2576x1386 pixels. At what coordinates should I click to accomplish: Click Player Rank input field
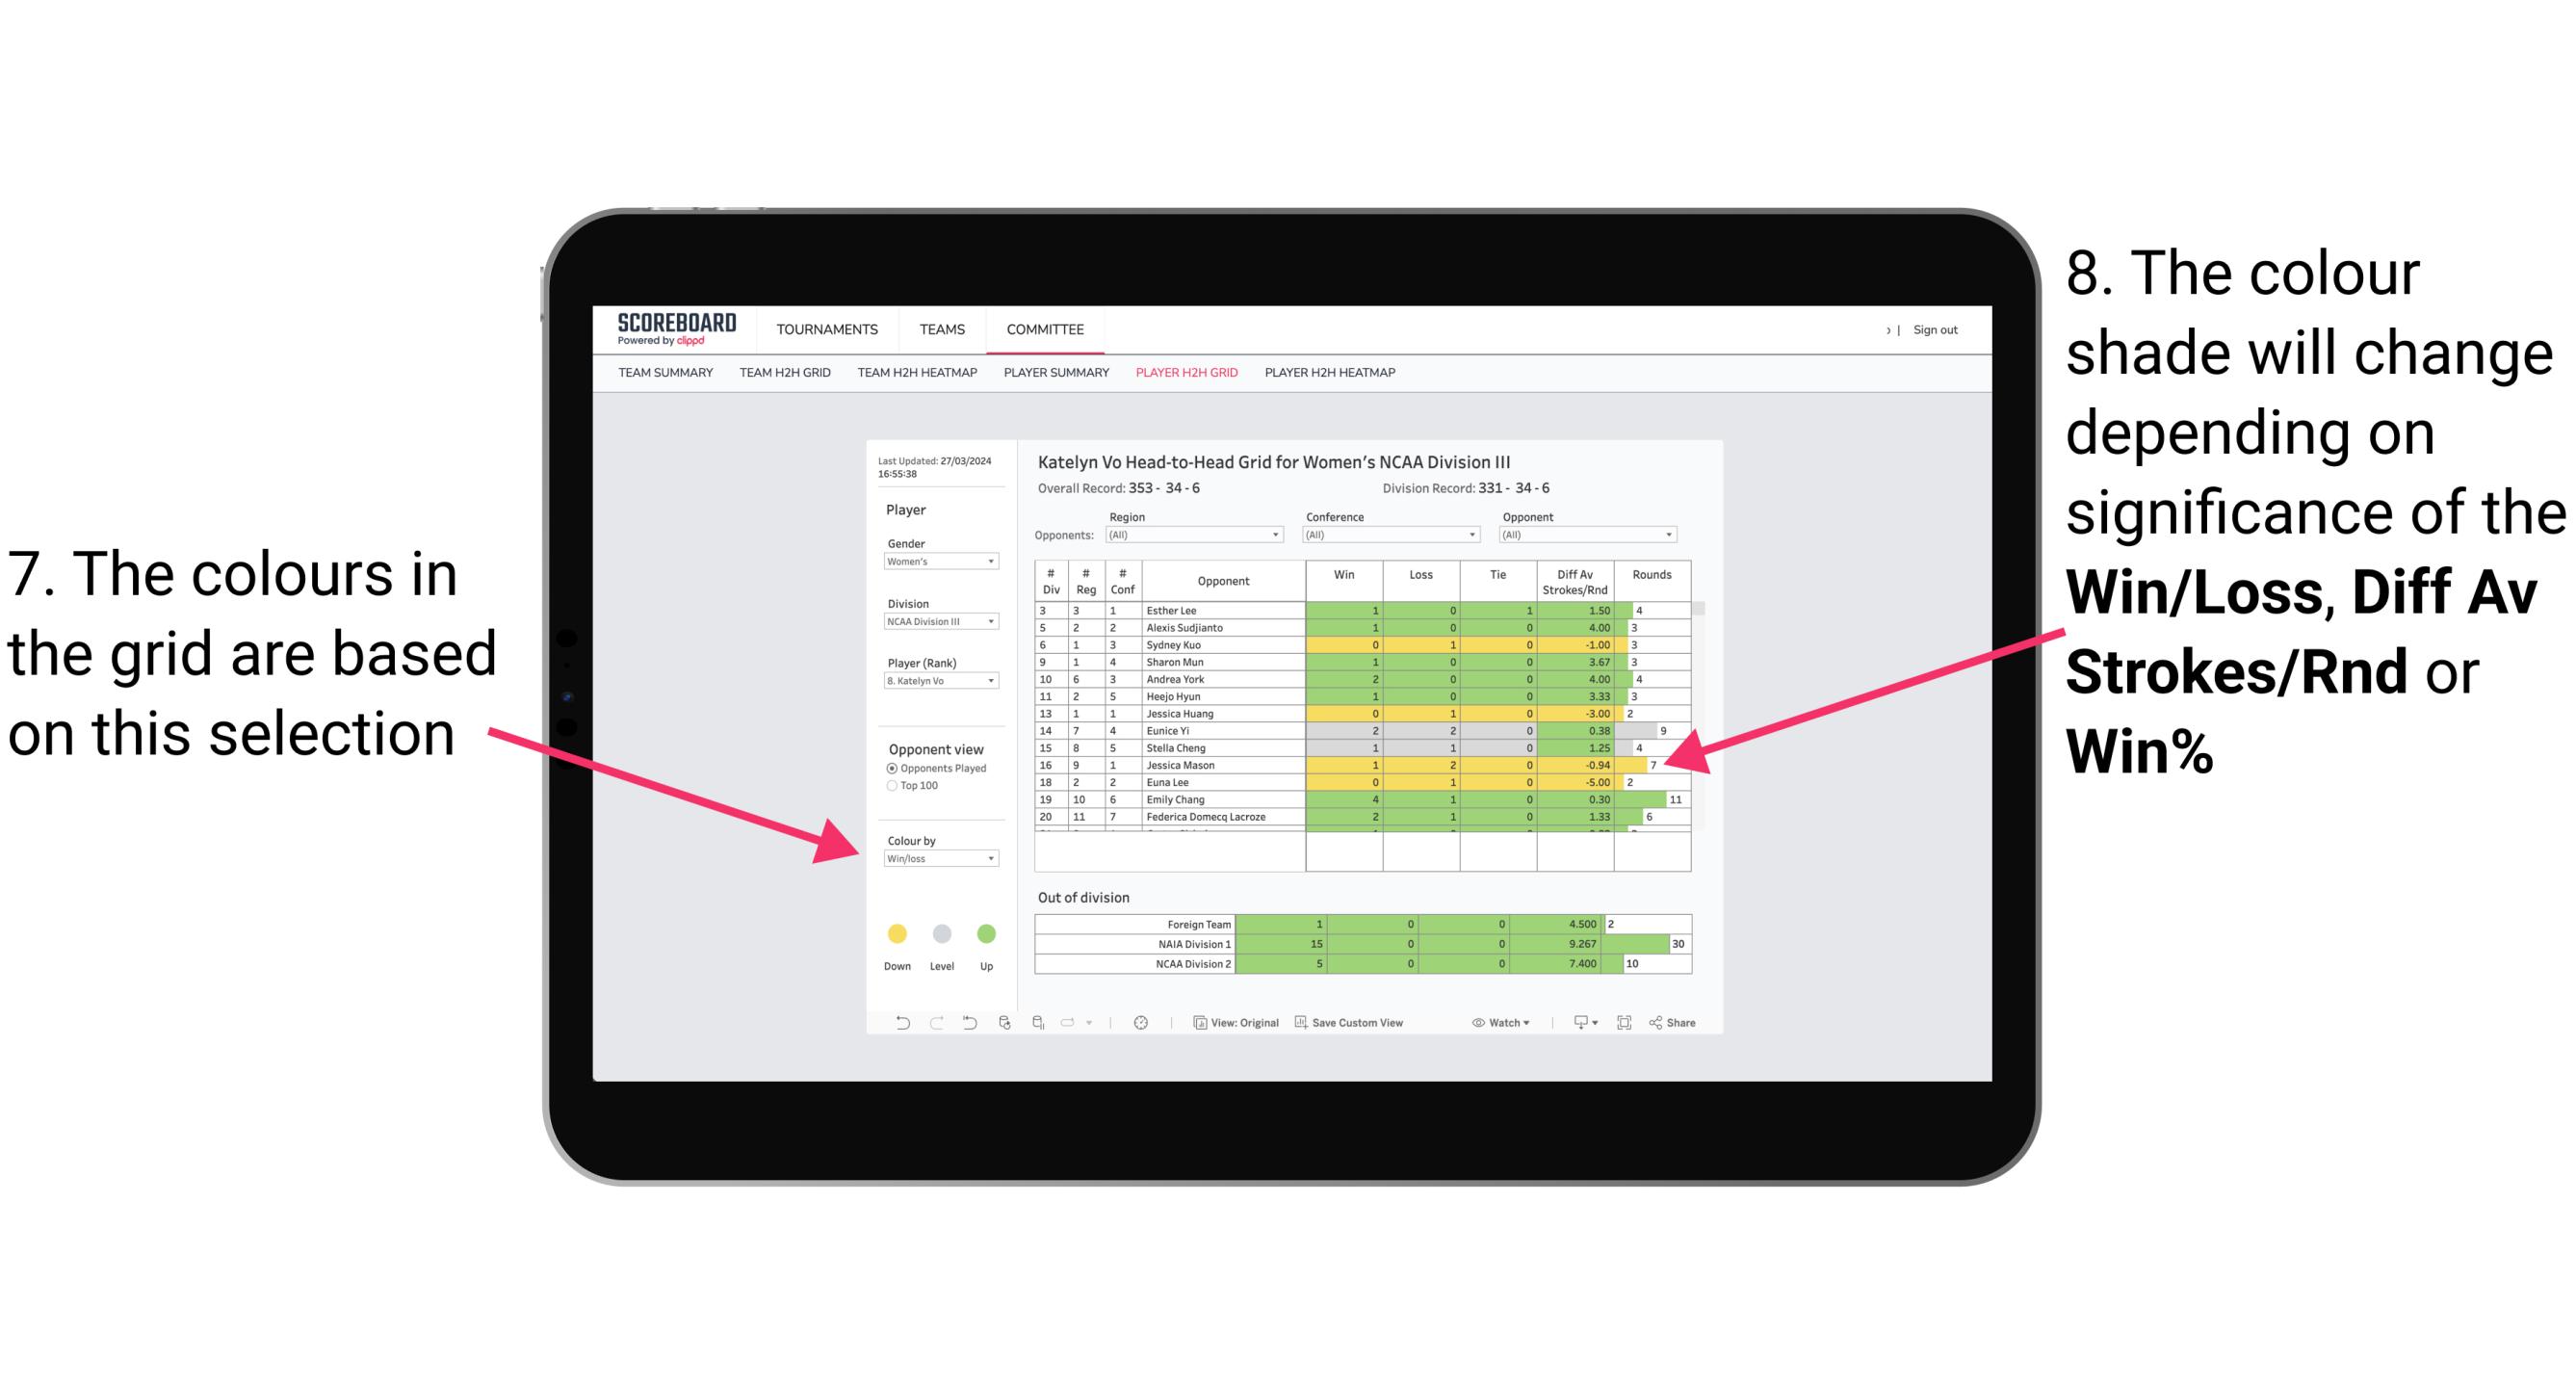tap(935, 683)
